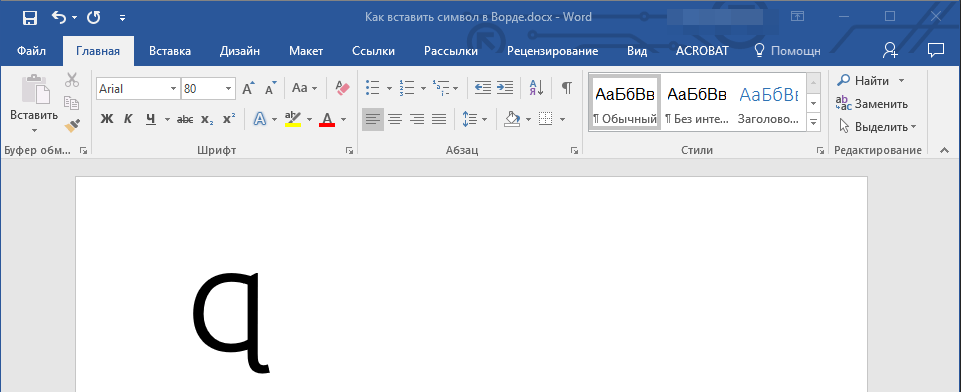The height and width of the screenshot is (392, 961).
Task: Align text right
Action: pyautogui.click(x=417, y=119)
